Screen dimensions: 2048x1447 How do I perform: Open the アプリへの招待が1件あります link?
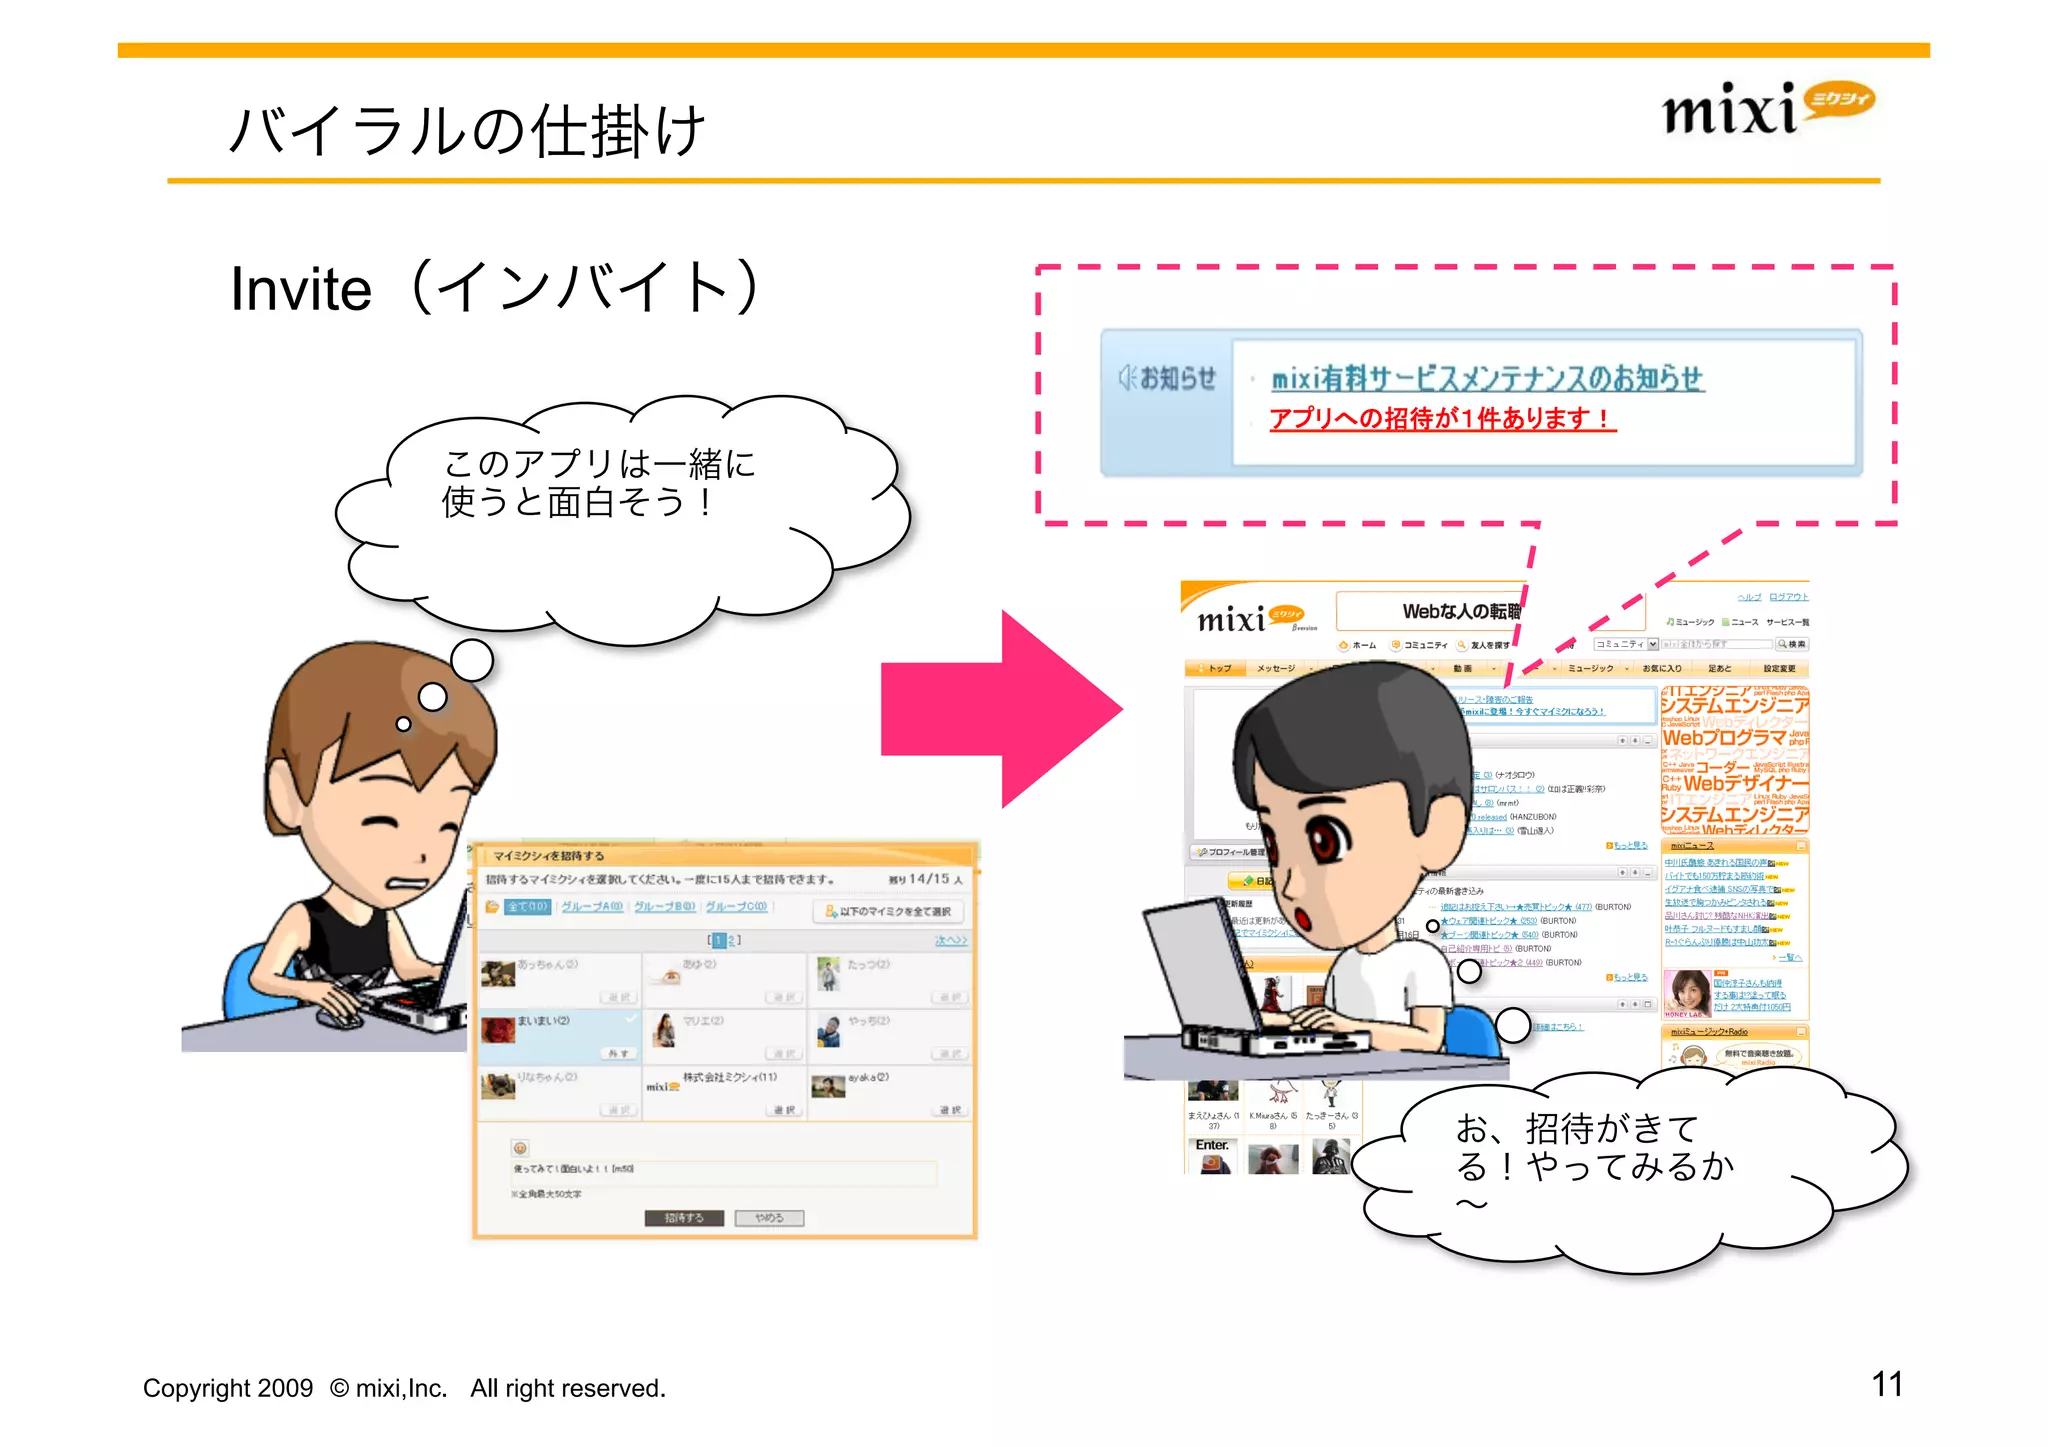(1441, 418)
